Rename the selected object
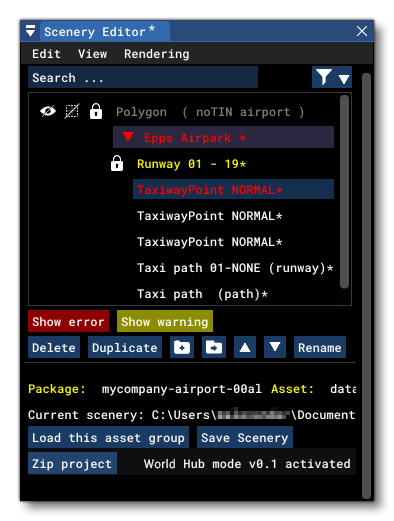The image size is (394, 521). tap(320, 347)
